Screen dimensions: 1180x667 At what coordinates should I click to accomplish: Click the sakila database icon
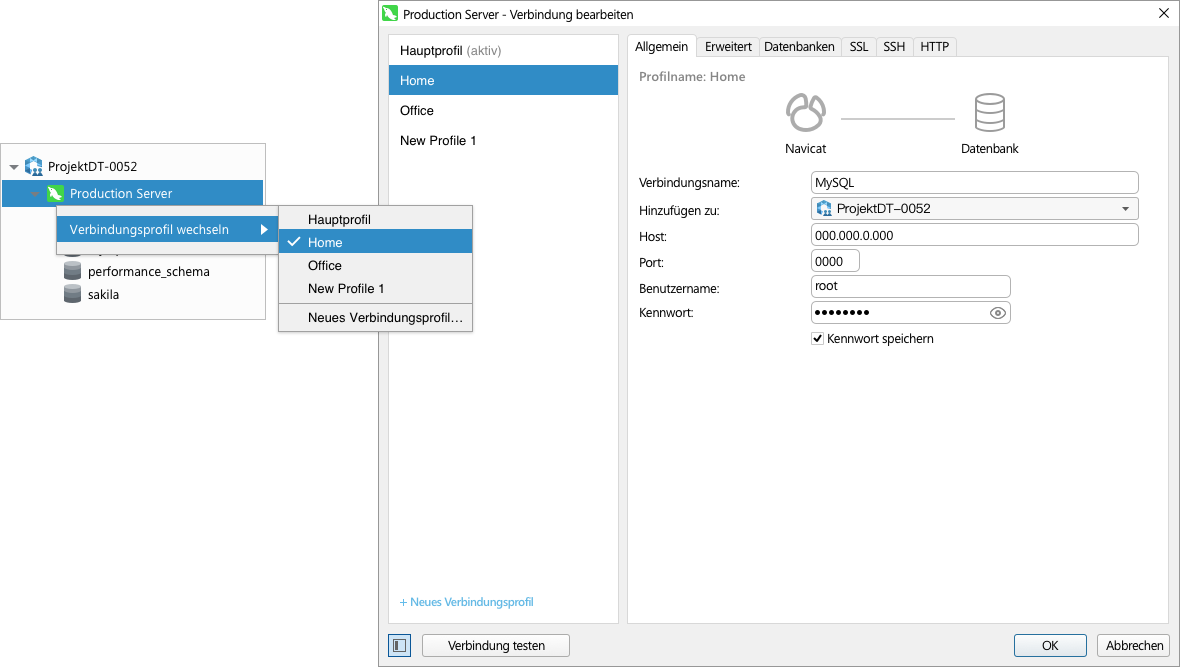(72, 294)
